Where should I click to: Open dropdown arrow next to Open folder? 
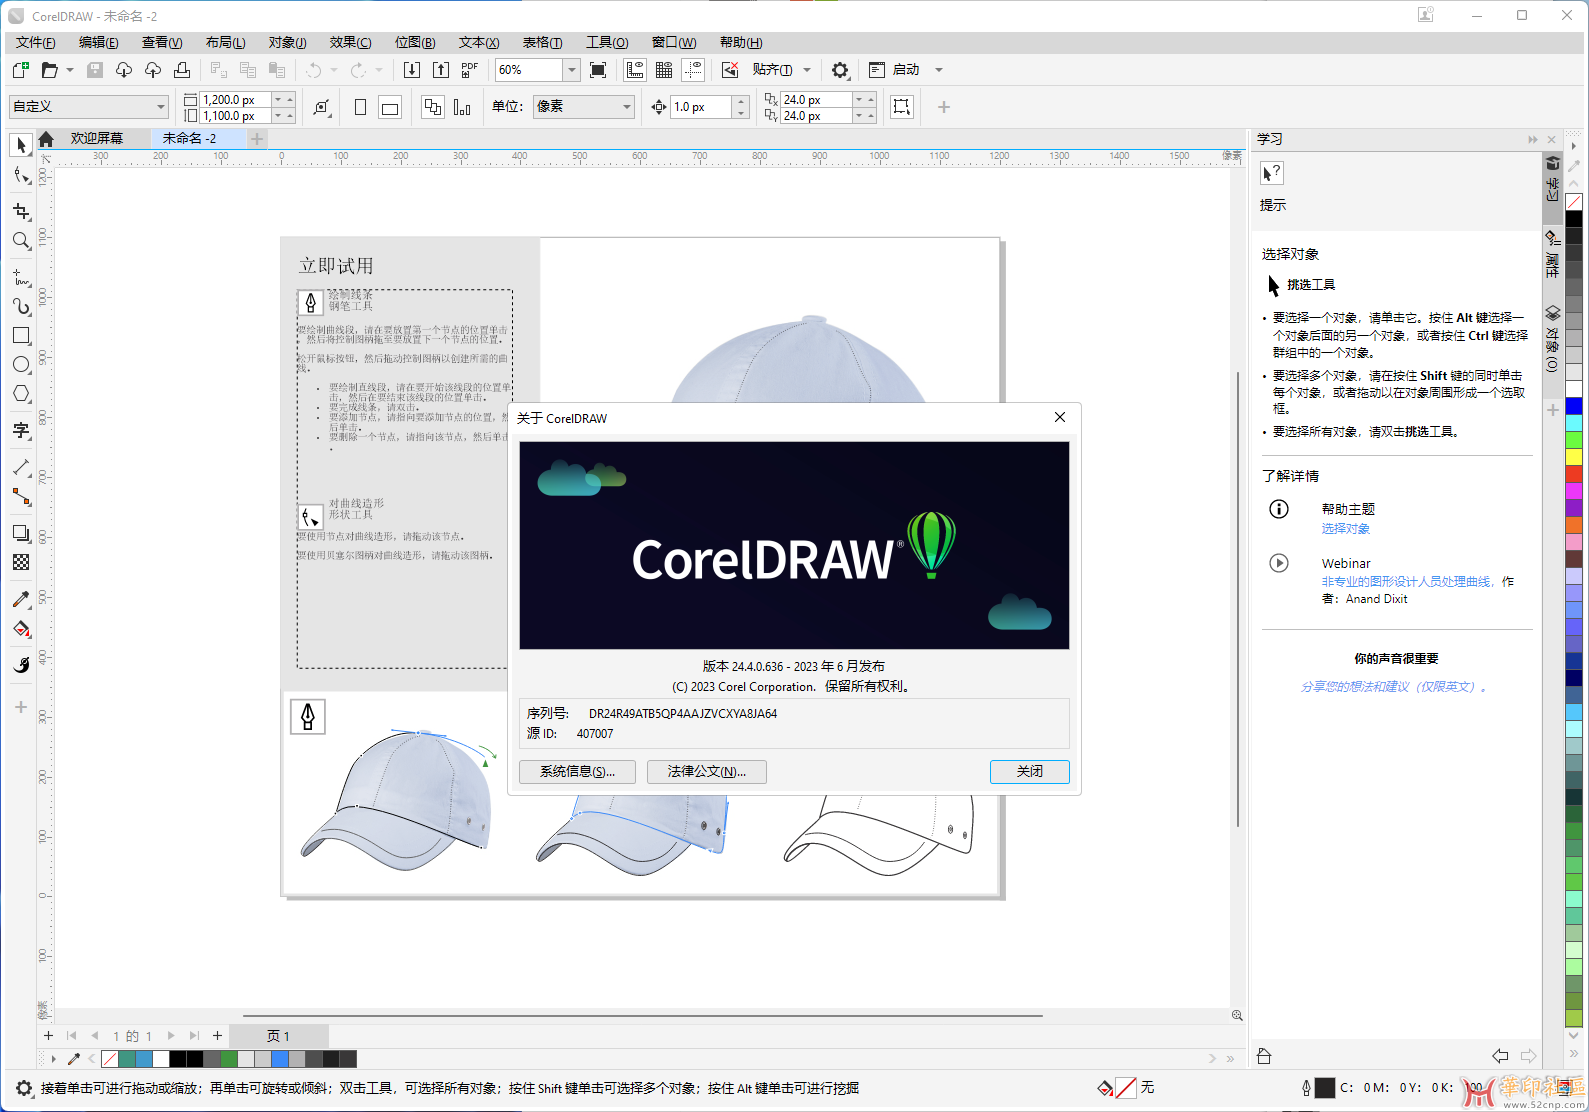click(70, 70)
